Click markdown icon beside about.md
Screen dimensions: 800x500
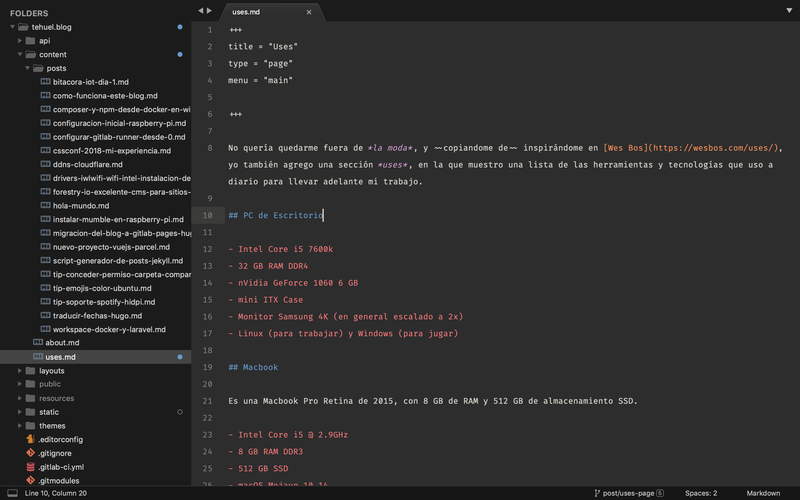click(x=38, y=342)
